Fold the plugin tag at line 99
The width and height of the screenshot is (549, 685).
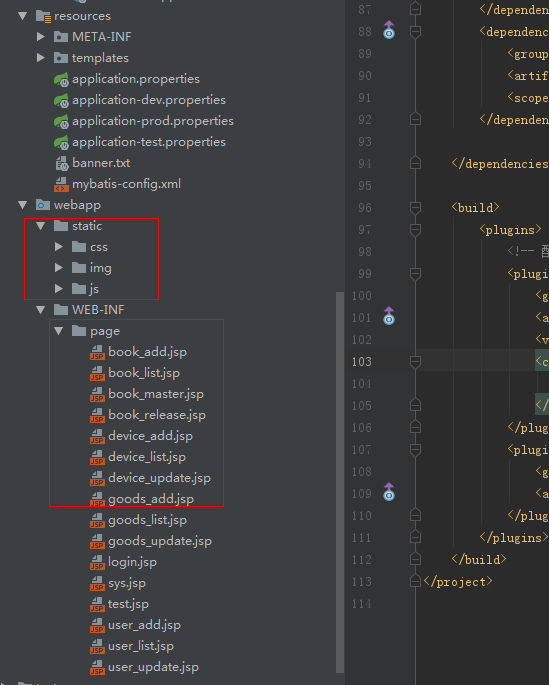pos(415,274)
